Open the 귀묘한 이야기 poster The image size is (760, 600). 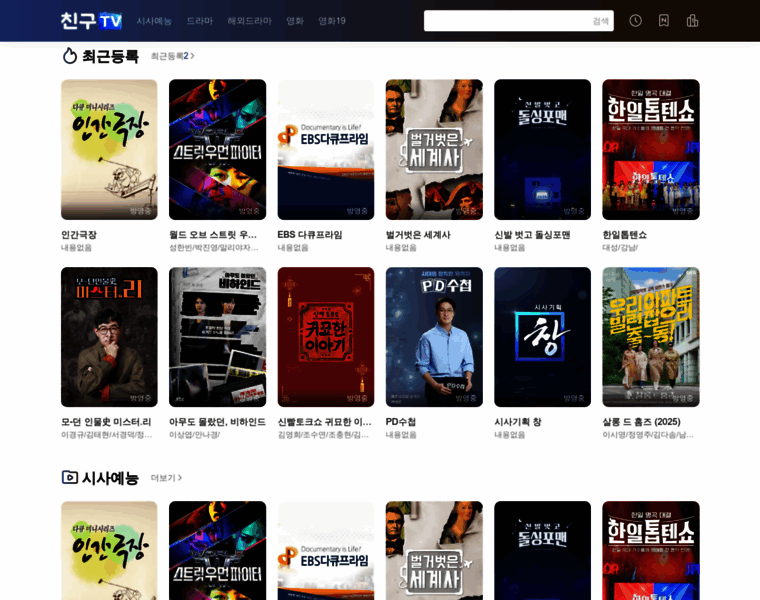326,337
